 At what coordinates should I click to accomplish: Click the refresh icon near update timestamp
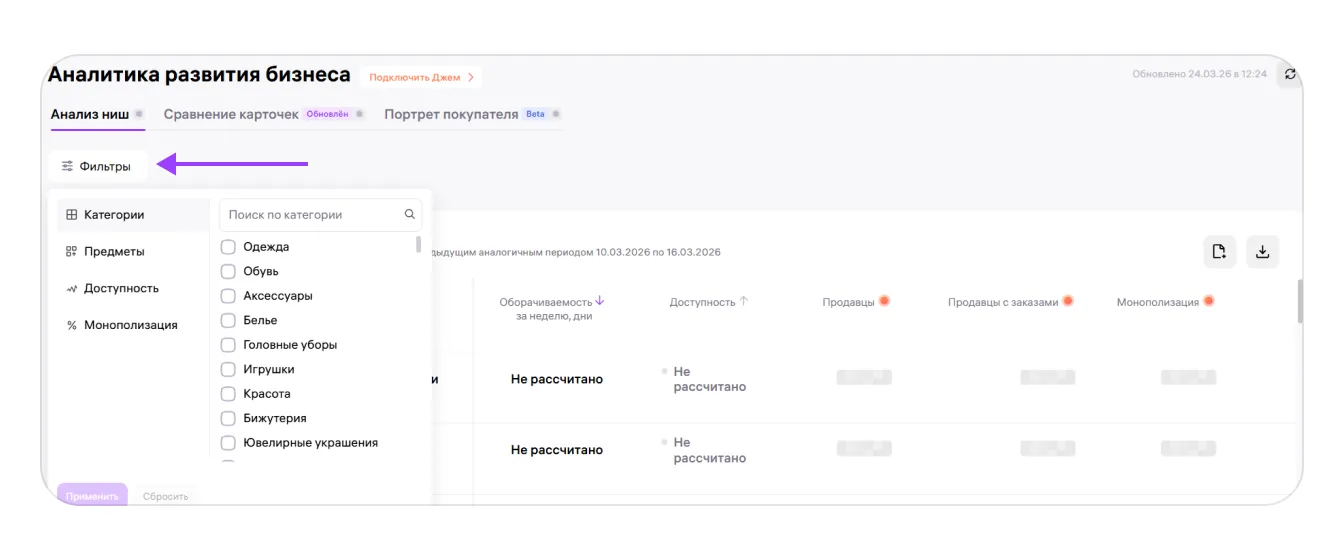click(1290, 74)
